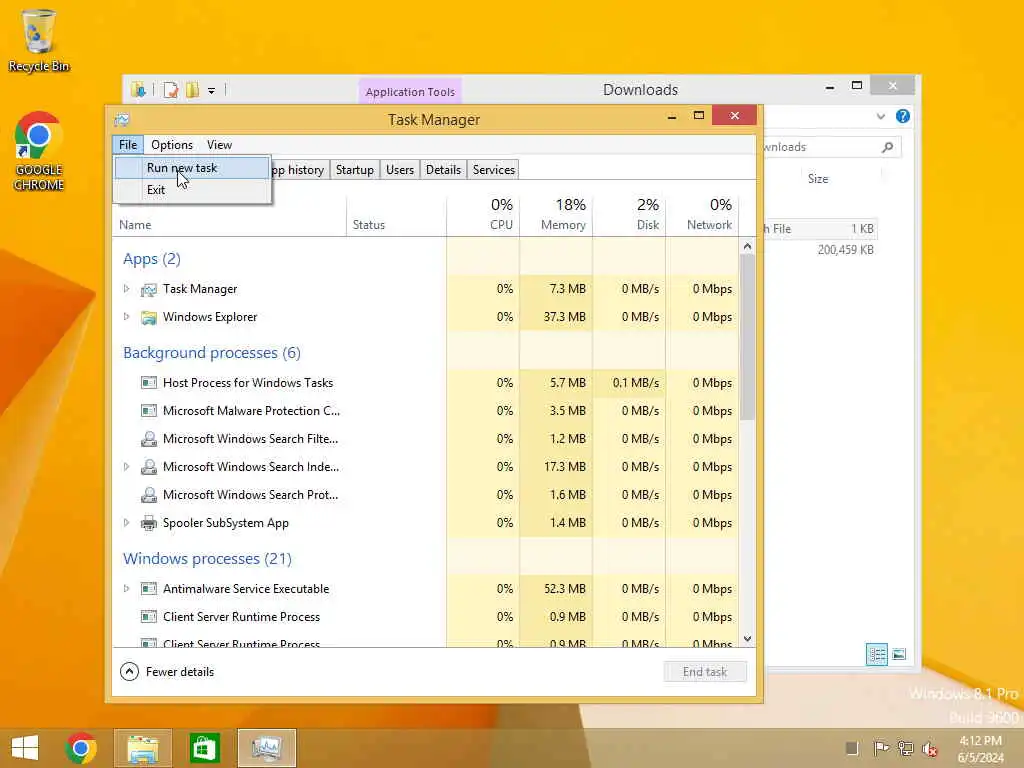Click the Windows Explorer process icon
The width and height of the screenshot is (1024, 768).
149,317
